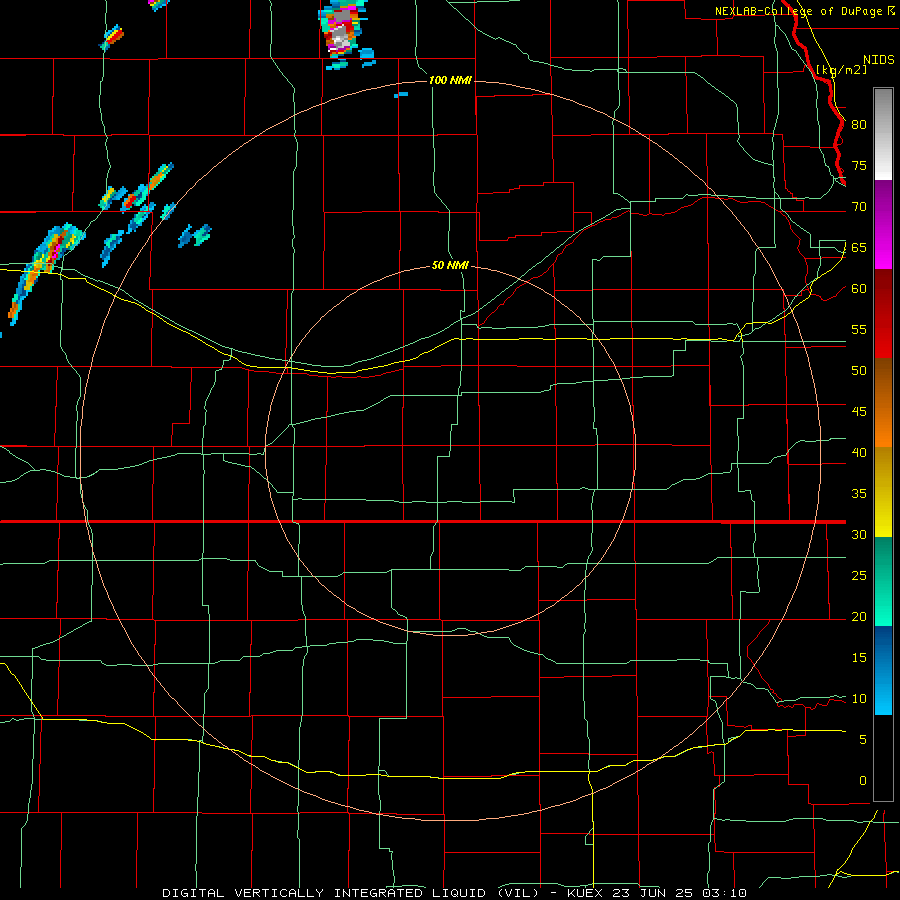This screenshot has height=900, width=900.
Task: Click the 100 NMI range ring label
Action: 451,80
